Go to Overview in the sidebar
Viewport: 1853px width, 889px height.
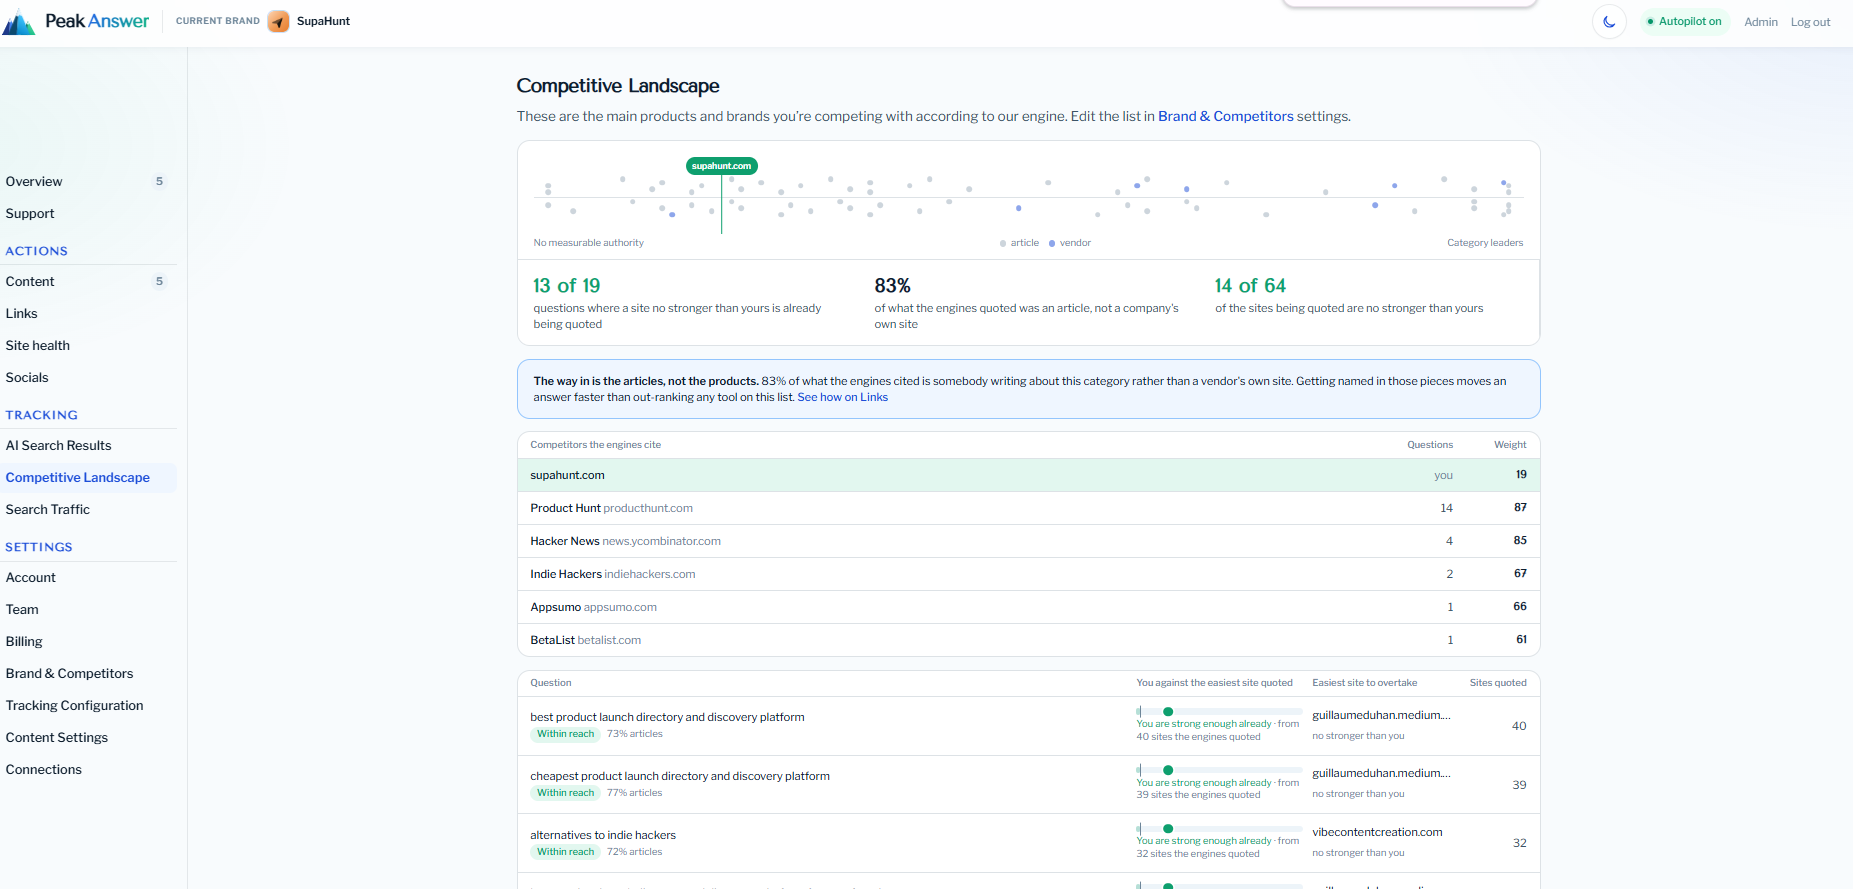pos(34,181)
